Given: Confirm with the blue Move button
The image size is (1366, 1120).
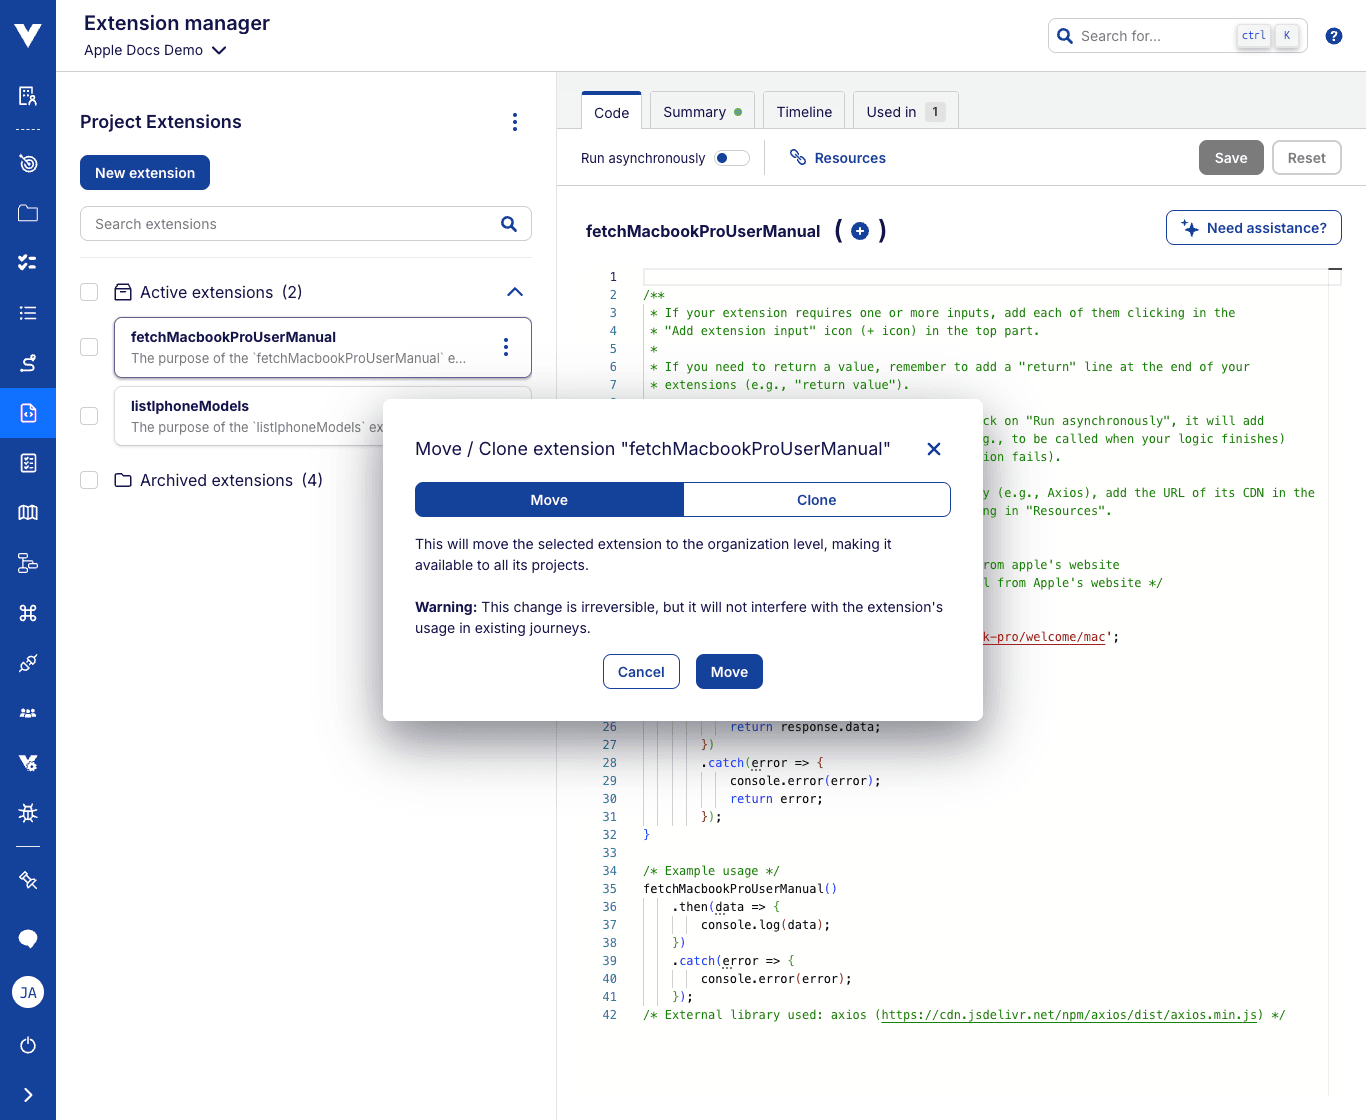Looking at the screenshot, I should pyautogui.click(x=729, y=672).
